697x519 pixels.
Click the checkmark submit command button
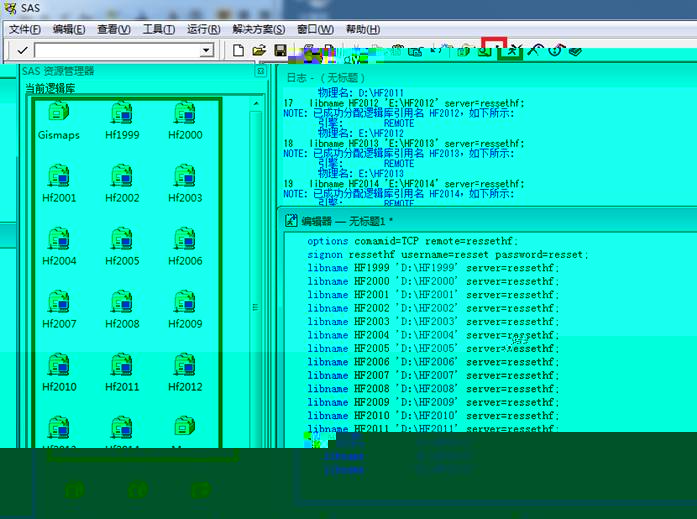coord(22,51)
